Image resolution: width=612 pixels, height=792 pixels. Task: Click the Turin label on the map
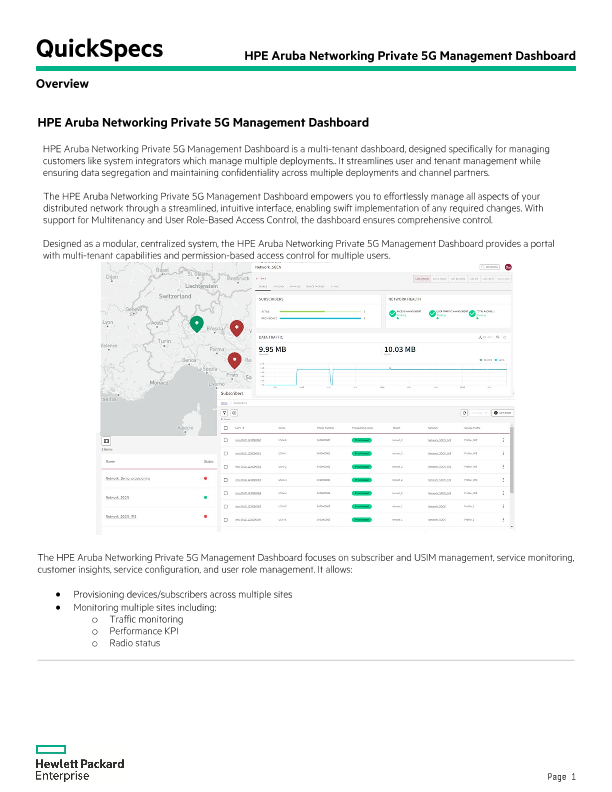[165, 341]
